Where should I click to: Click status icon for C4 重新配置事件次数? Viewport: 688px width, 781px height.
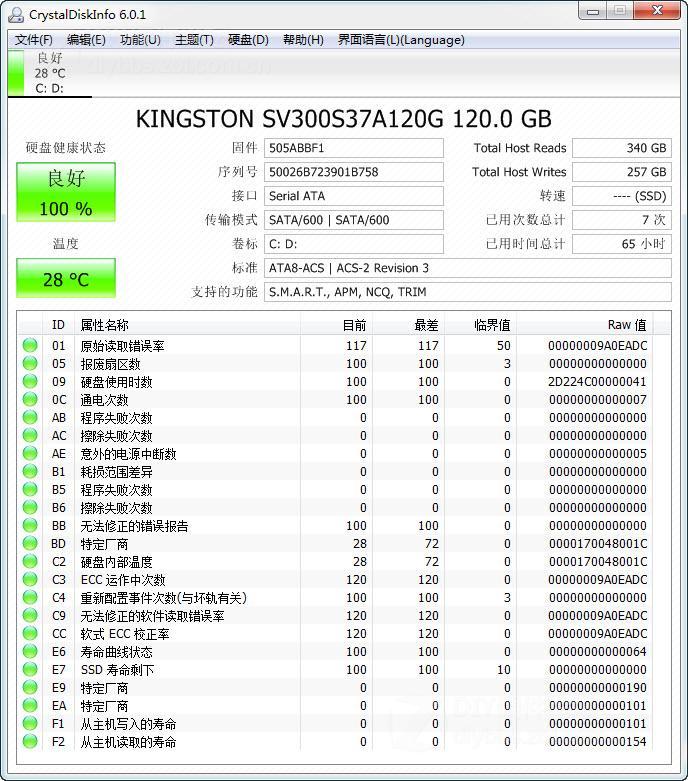click(x=30, y=597)
